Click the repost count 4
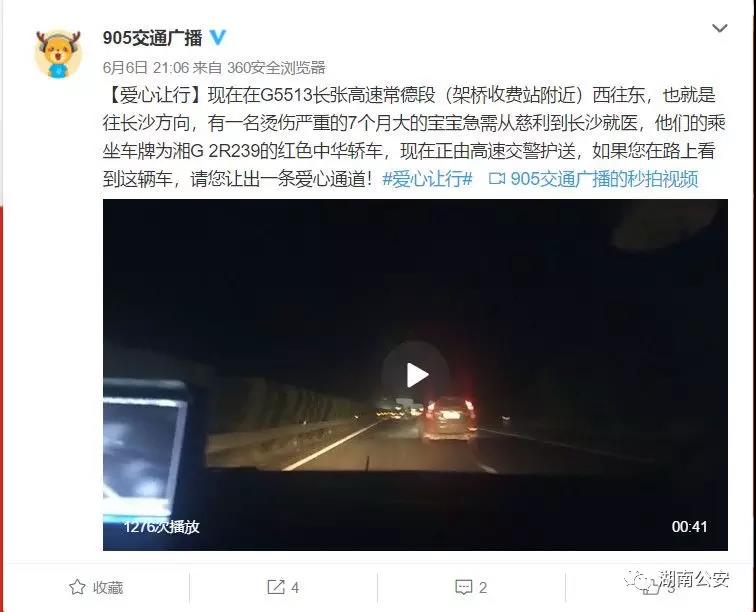This screenshot has width=756, height=612. 295,587
